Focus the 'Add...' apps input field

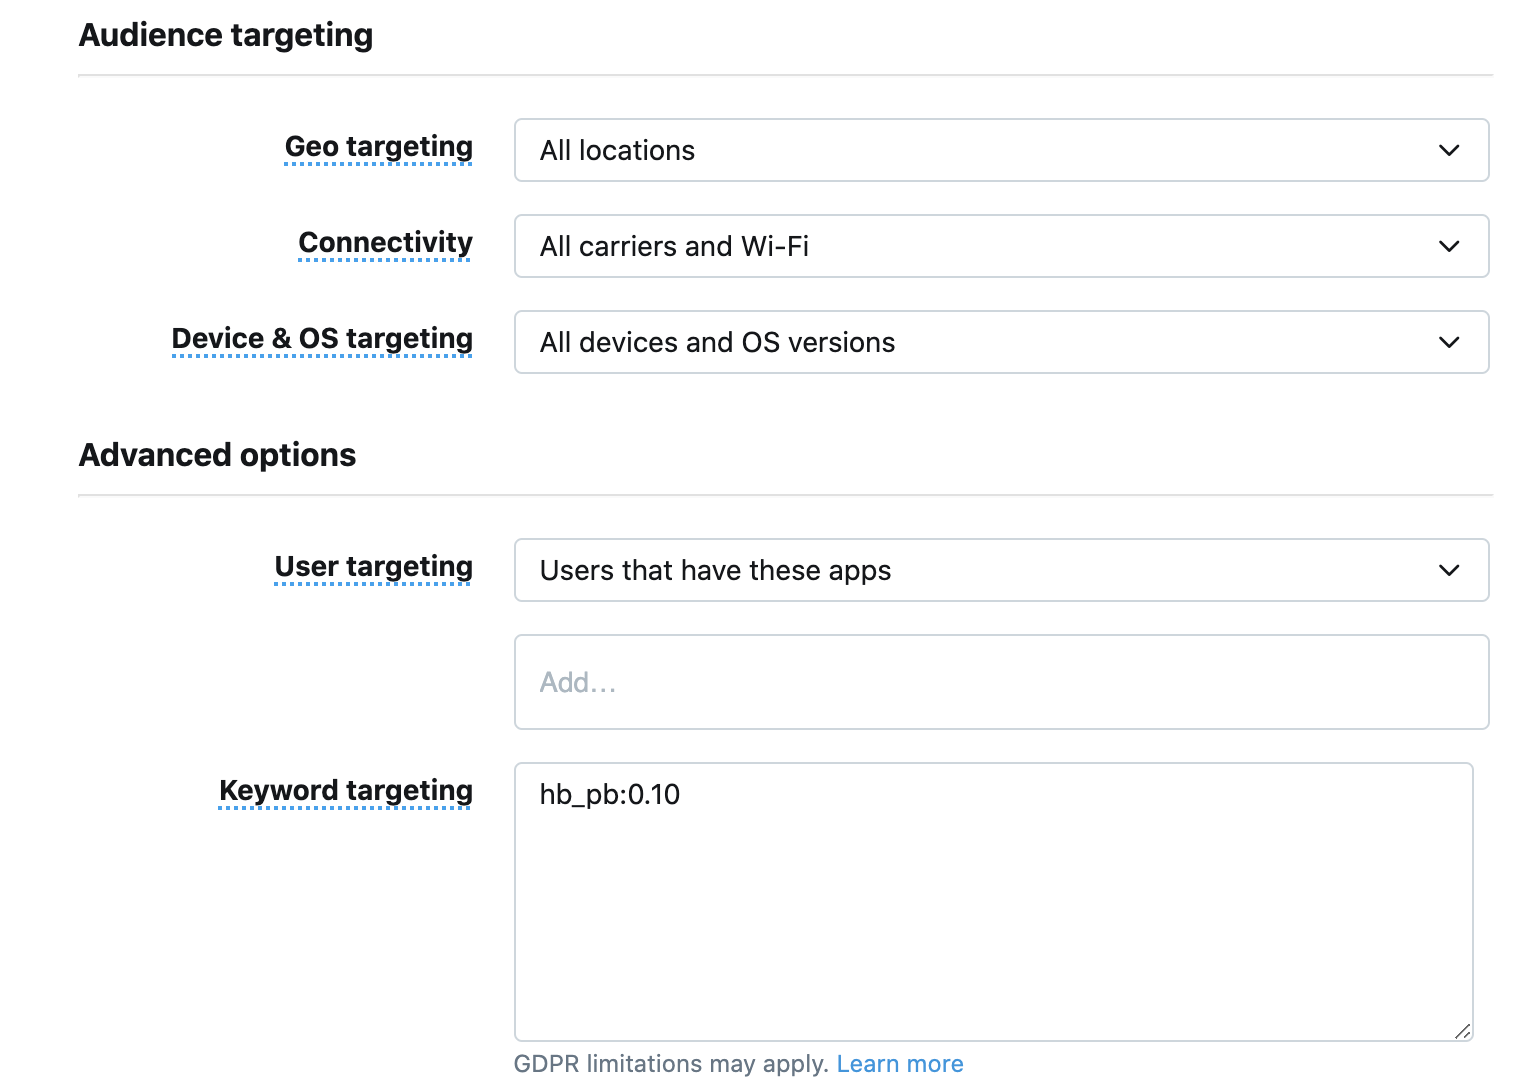[1000, 683]
